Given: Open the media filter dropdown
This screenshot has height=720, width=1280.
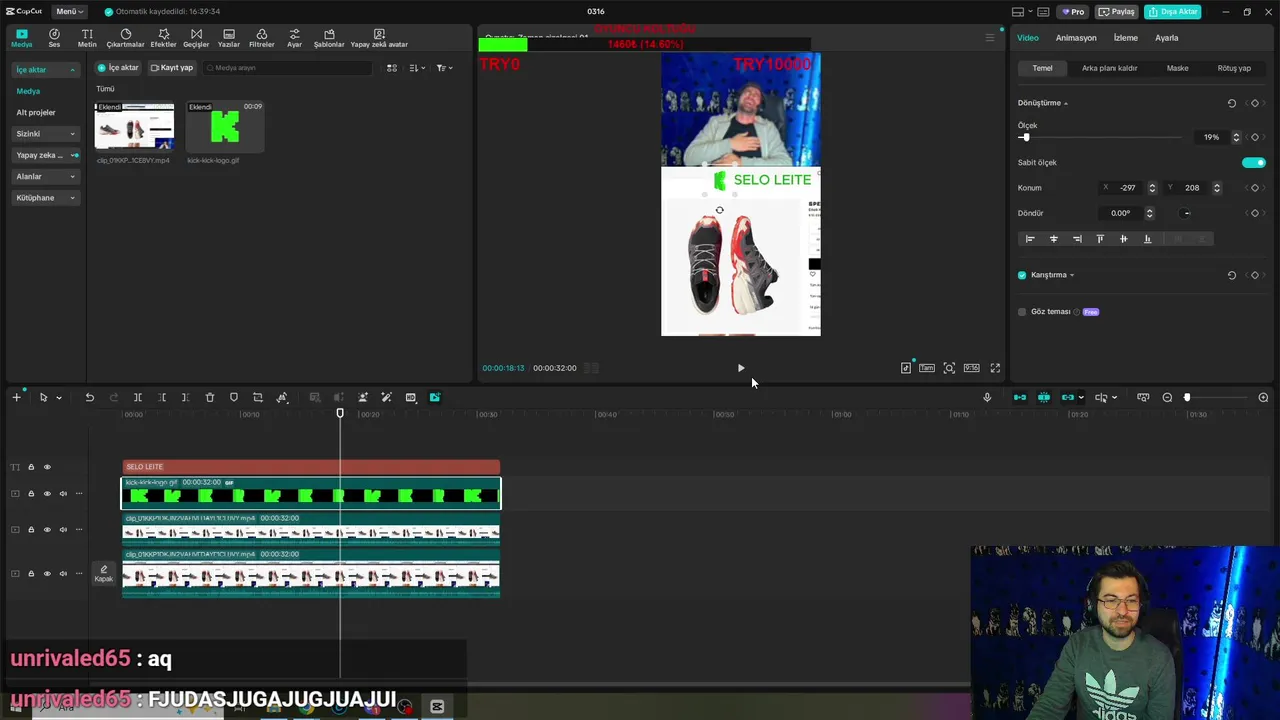Looking at the screenshot, I should 444,68.
